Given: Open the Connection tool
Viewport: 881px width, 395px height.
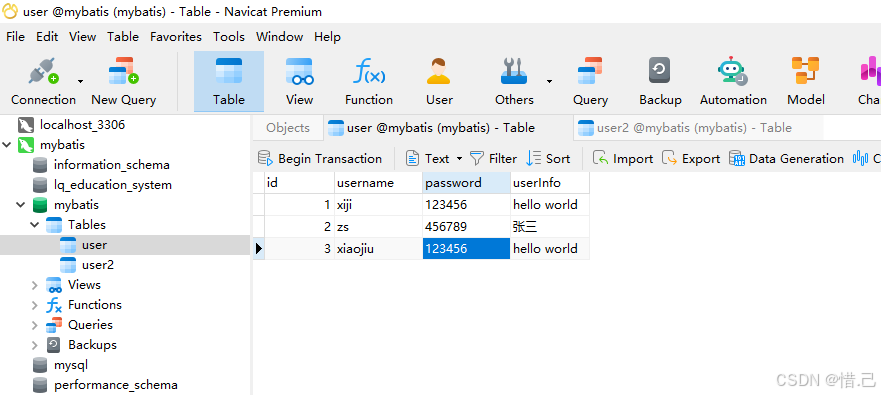Looking at the screenshot, I should tap(43, 81).
